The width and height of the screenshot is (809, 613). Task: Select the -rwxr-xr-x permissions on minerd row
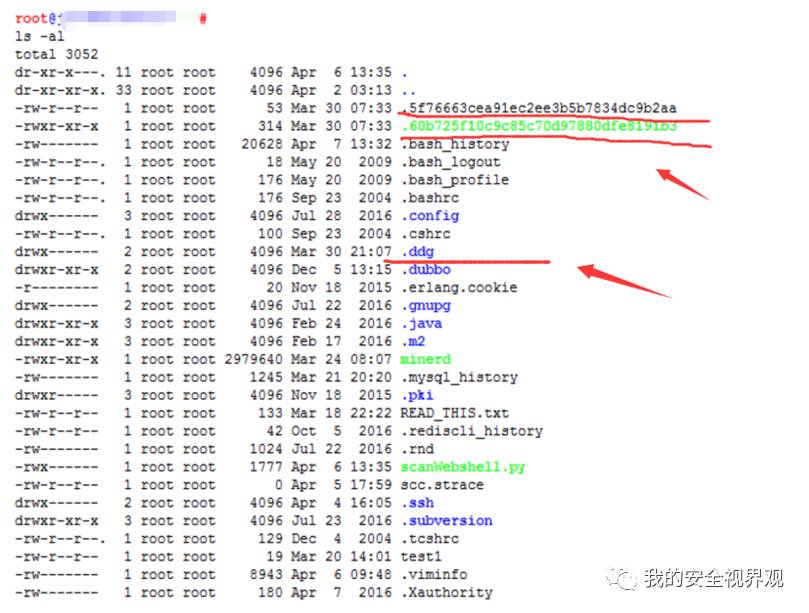click(56, 360)
